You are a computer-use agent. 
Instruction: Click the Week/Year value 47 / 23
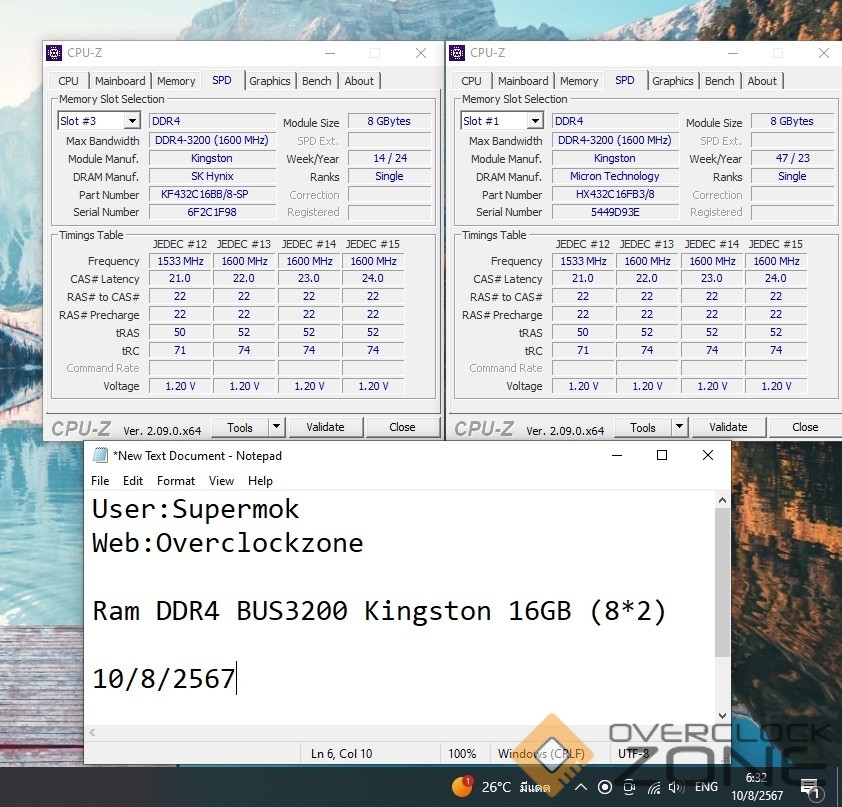[793, 158]
